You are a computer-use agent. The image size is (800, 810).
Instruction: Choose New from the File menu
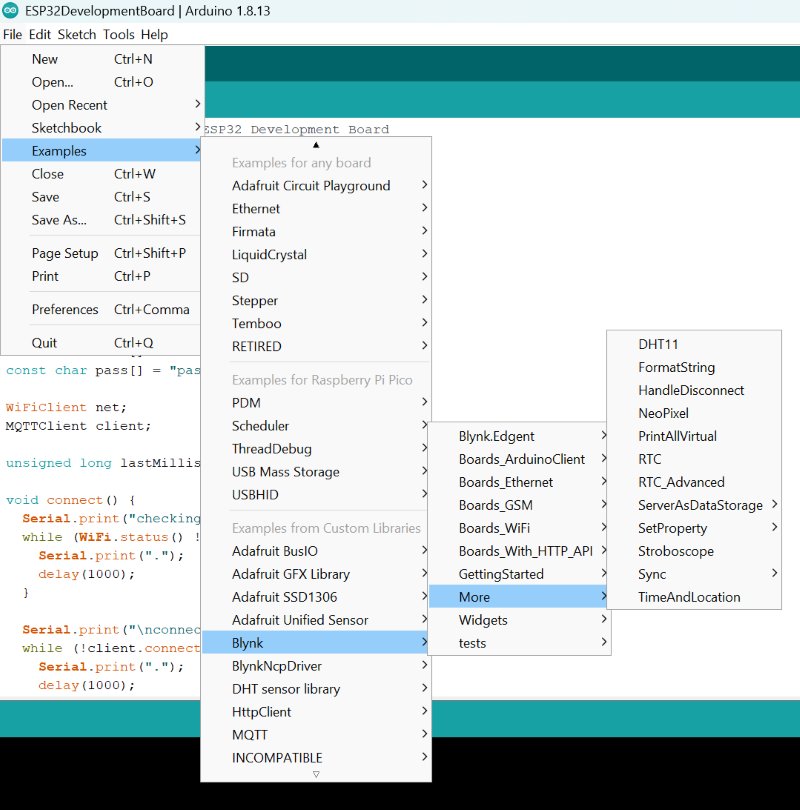[x=102, y=59]
